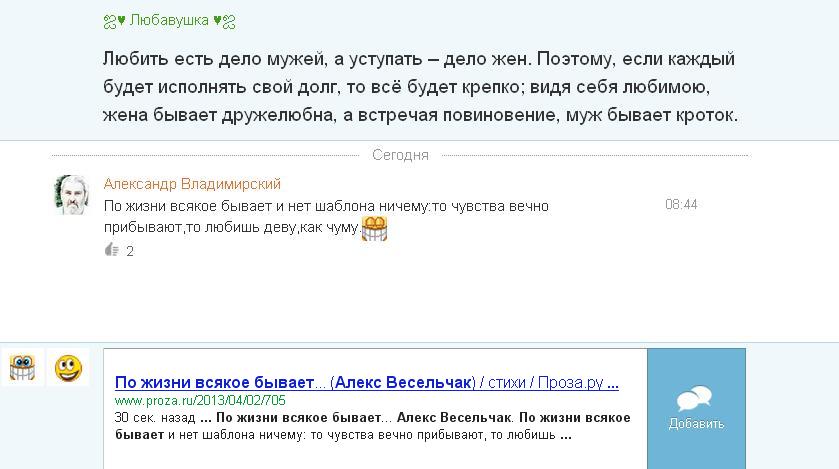Viewport: 839px width, 469px height.
Task: Select the toothy grinning smiley in emoji panel
Action: click(x=22, y=369)
